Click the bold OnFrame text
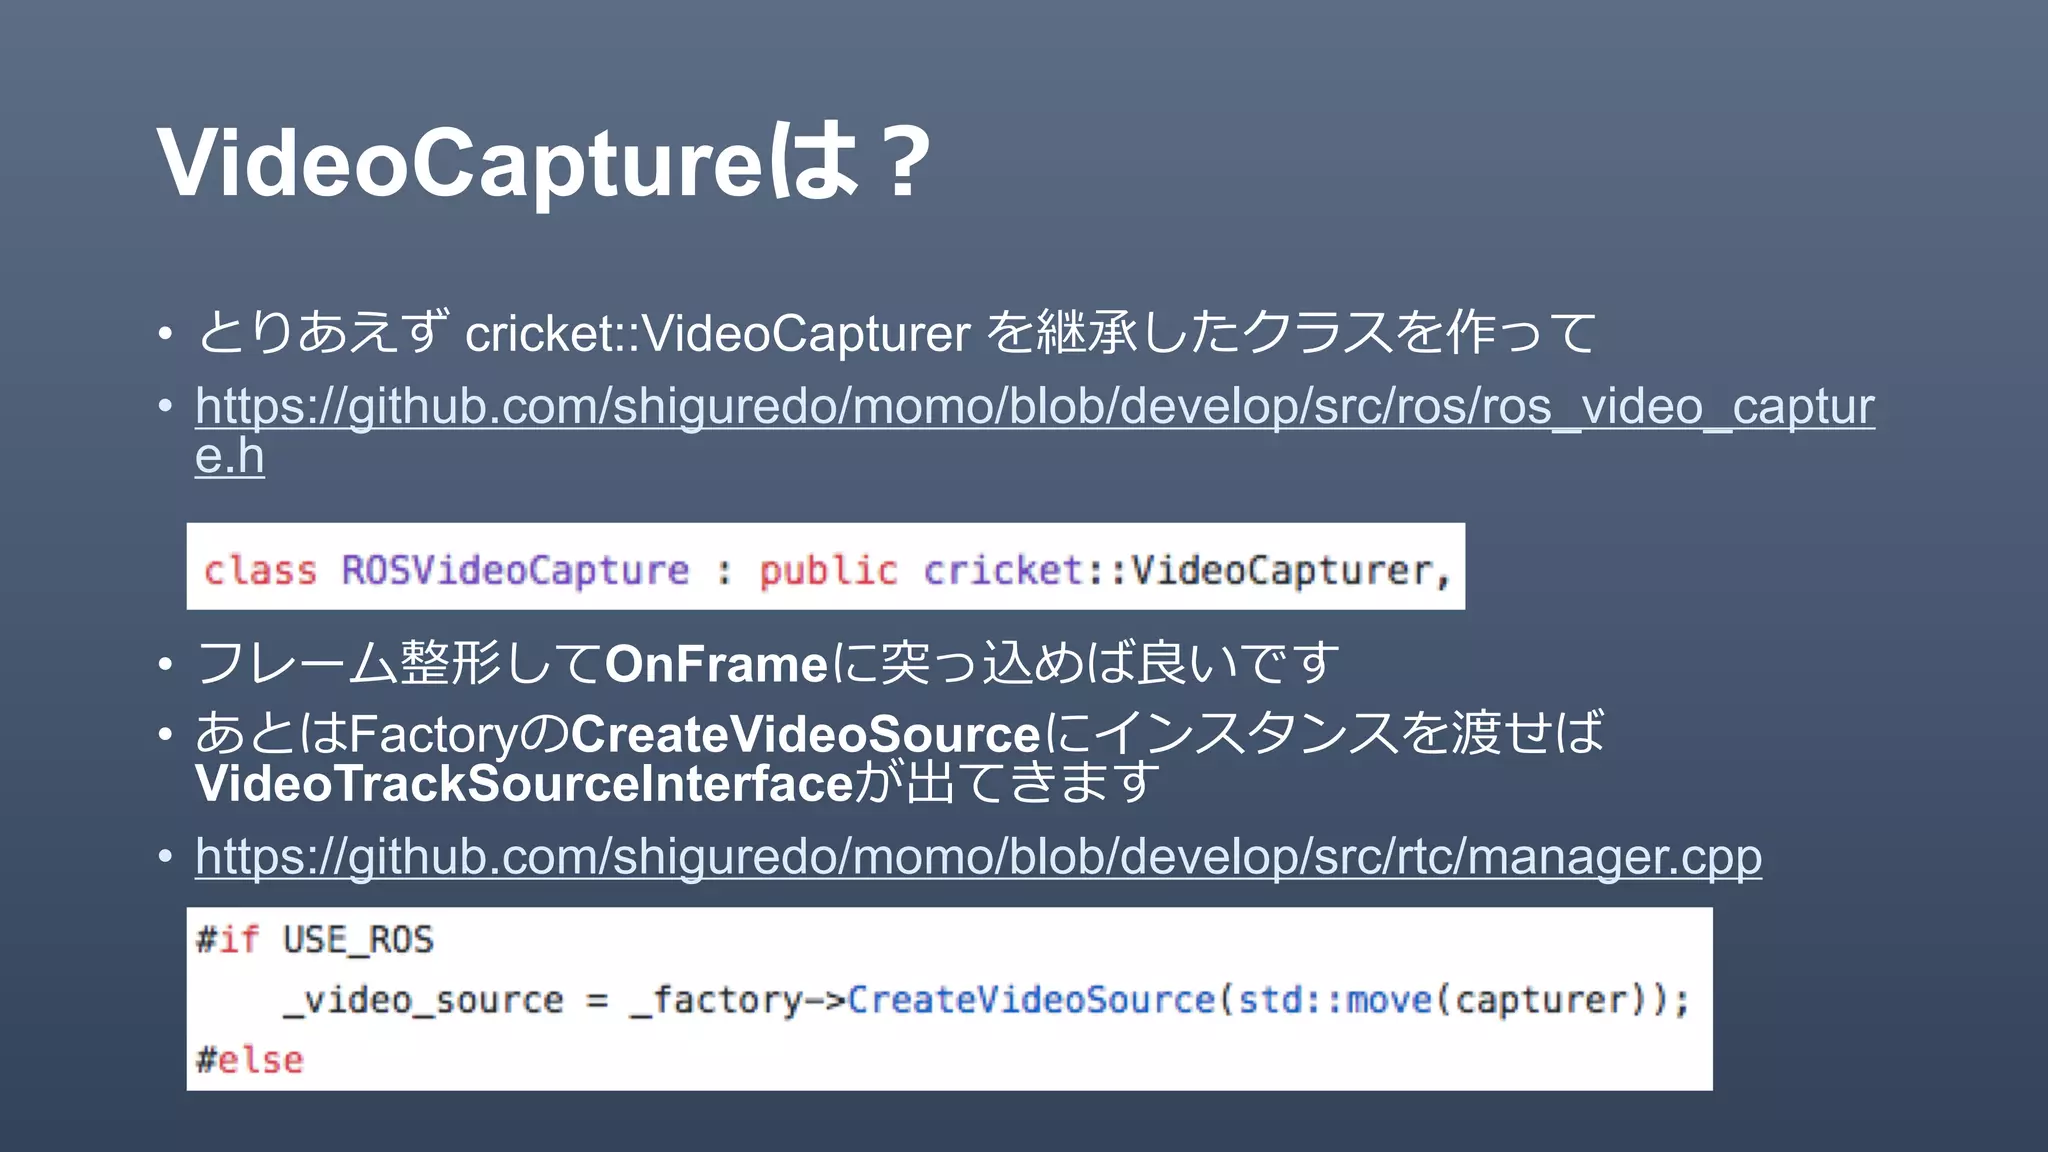 (716, 665)
